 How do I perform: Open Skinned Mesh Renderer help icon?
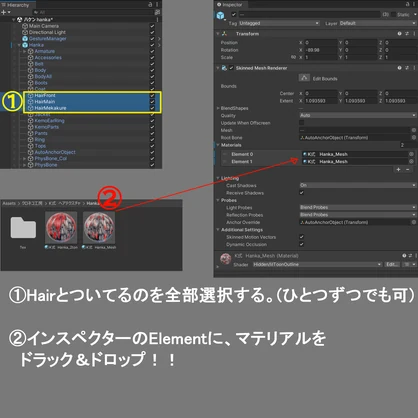click(399, 68)
